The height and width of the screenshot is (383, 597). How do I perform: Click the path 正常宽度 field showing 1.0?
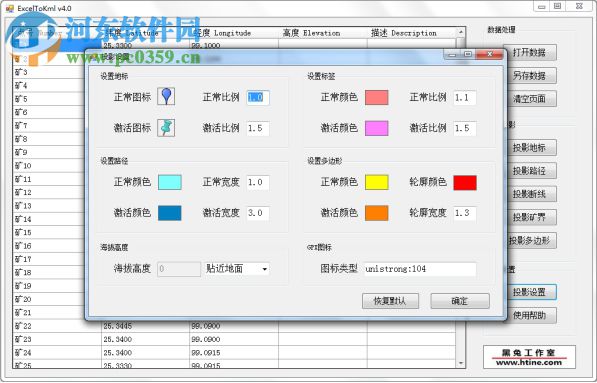(x=258, y=182)
